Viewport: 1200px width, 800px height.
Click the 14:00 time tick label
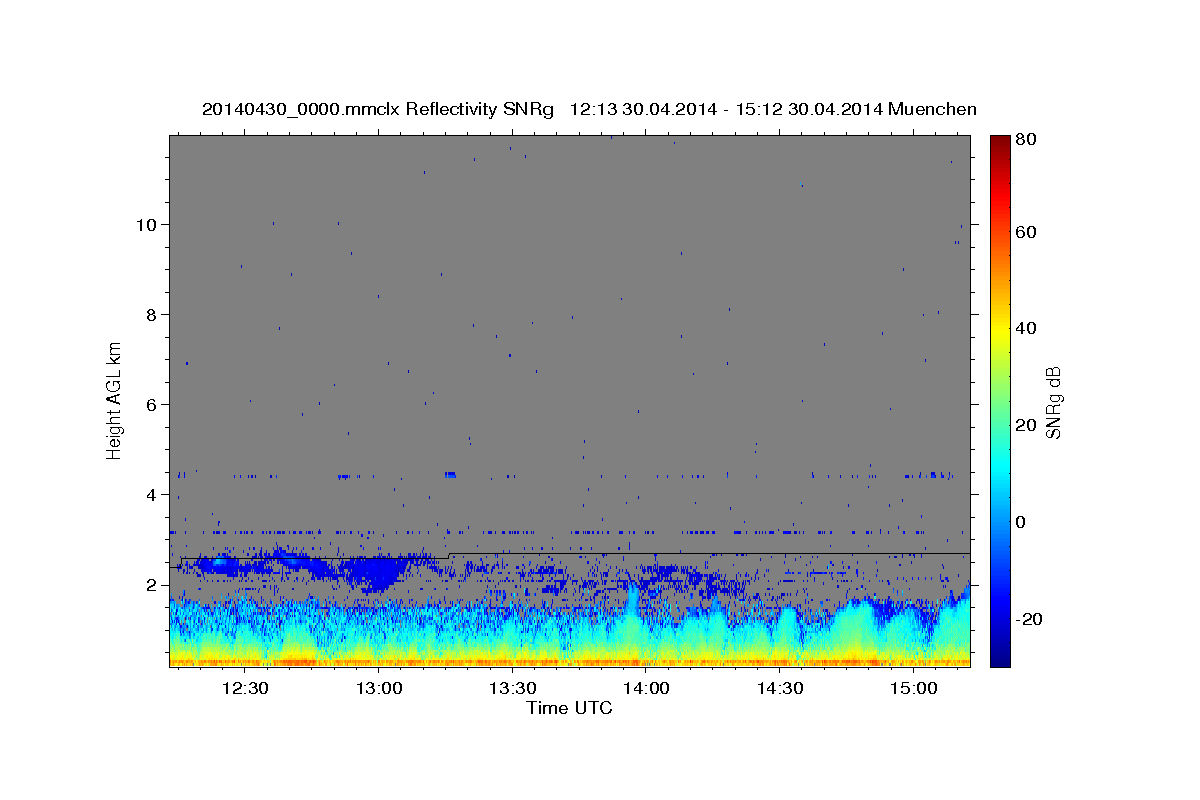(x=647, y=689)
